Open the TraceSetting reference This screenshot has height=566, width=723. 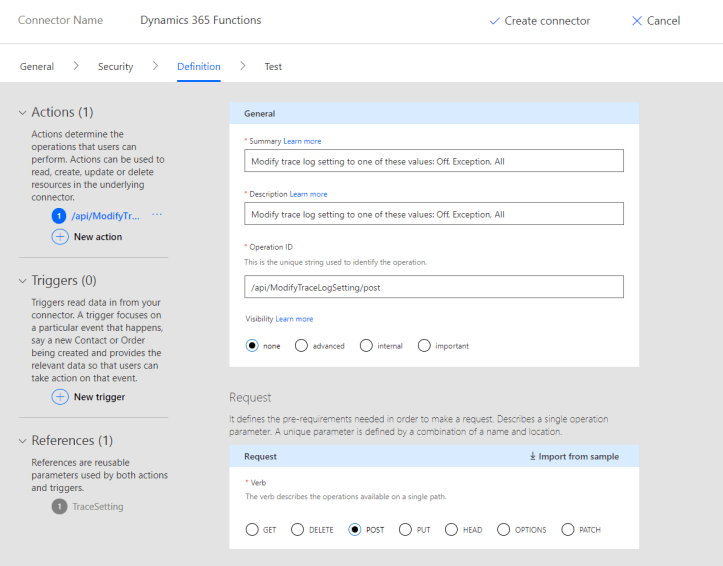(x=98, y=507)
